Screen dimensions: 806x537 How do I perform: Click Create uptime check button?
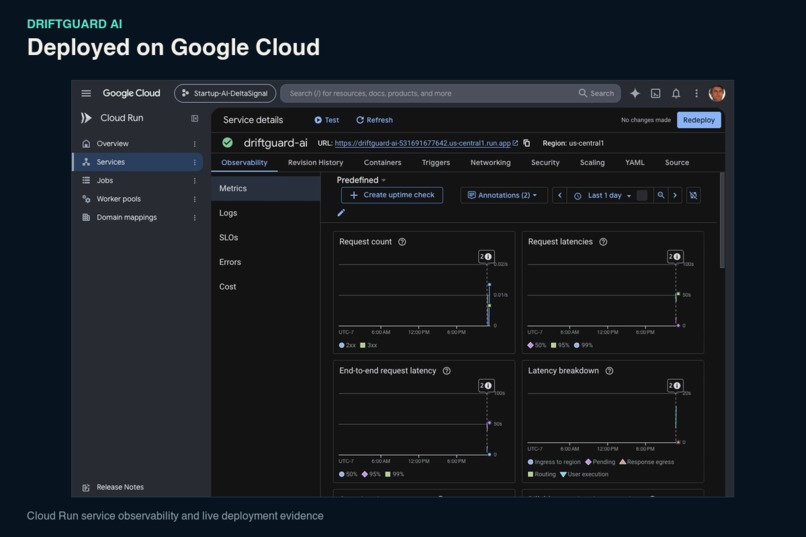(392, 195)
